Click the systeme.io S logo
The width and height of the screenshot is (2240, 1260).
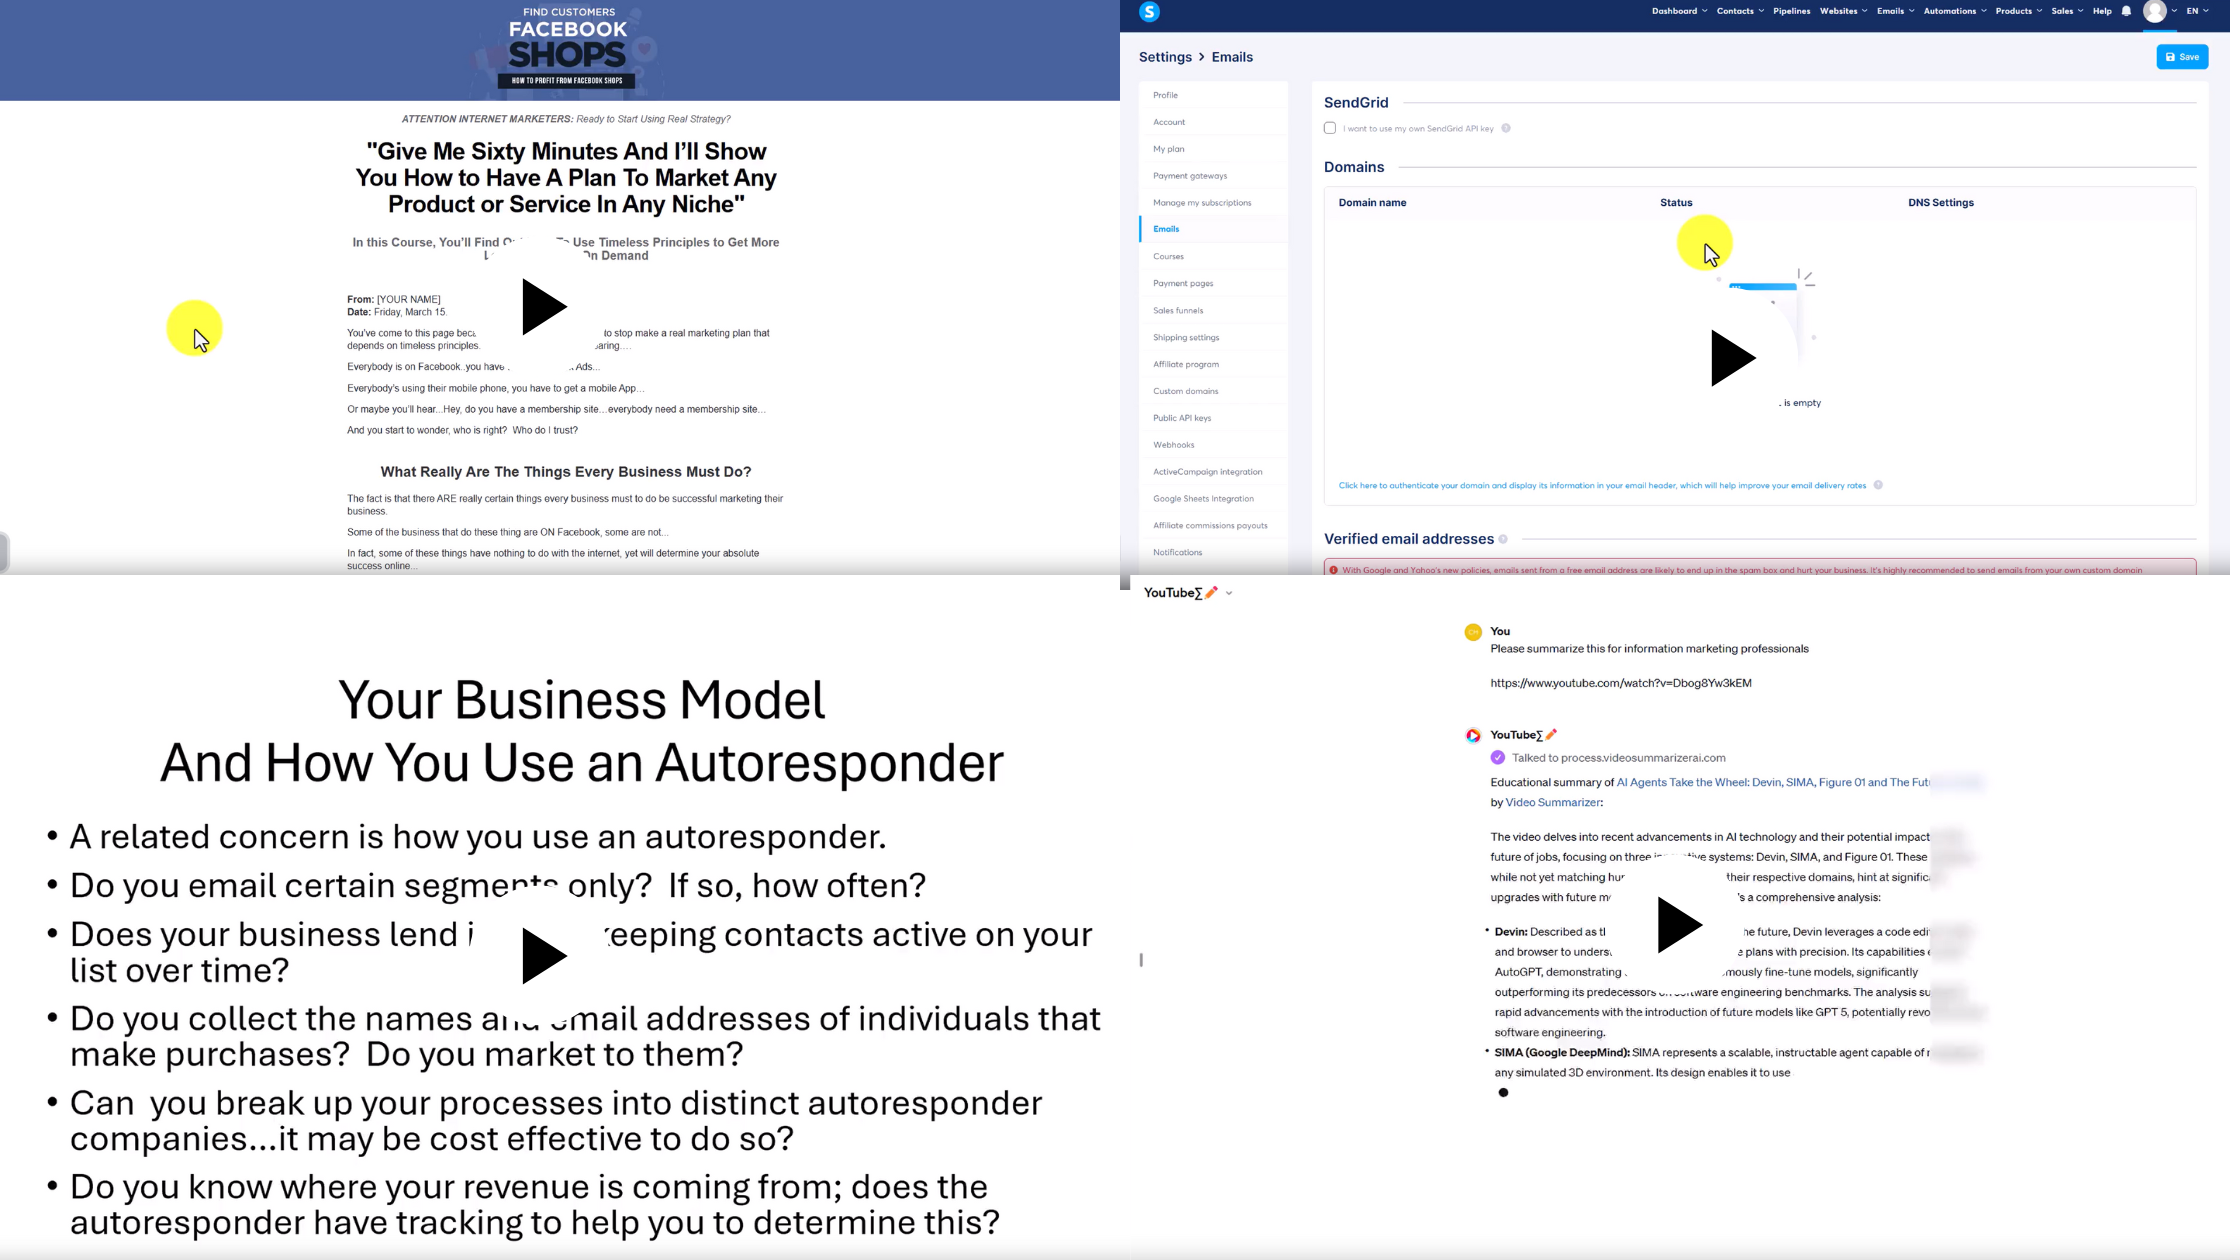(x=1149, y=12)
